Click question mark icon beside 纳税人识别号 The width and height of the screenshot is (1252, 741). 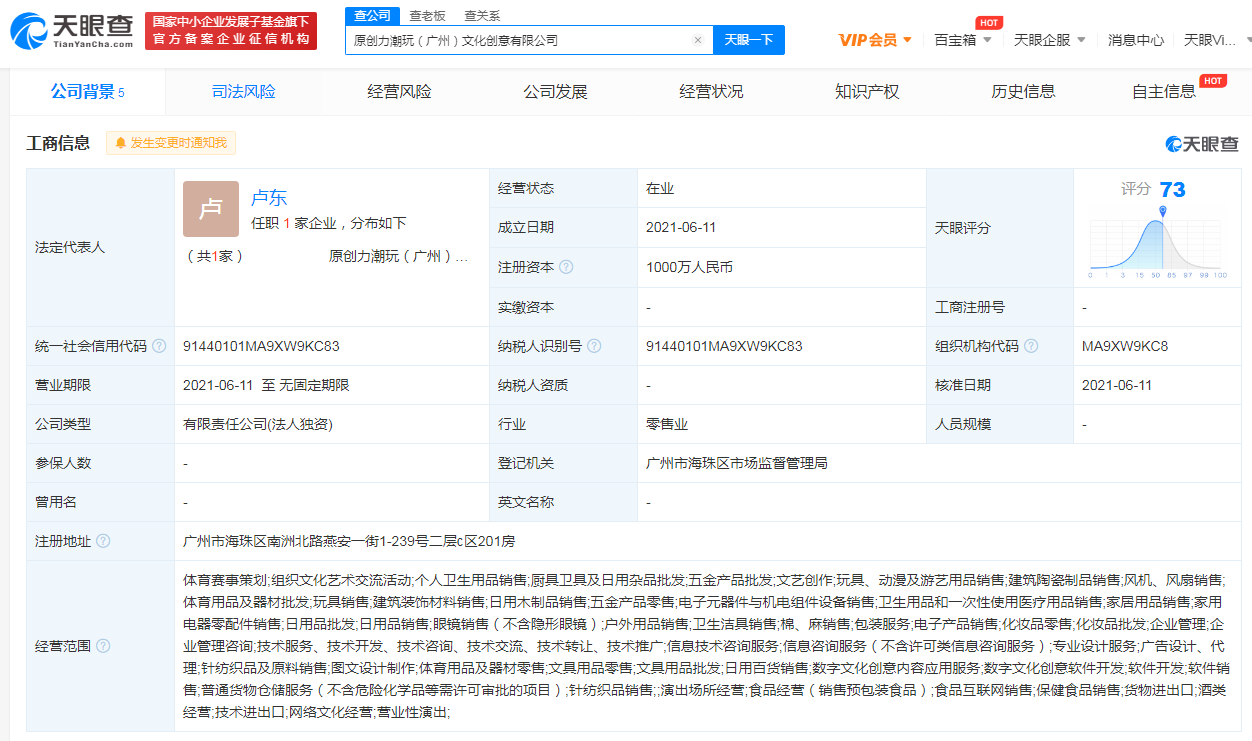596,346
